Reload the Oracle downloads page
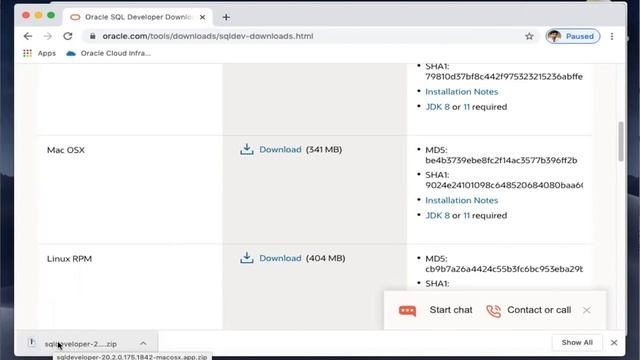Screen dimensions: 640x360 click(68, 36)
